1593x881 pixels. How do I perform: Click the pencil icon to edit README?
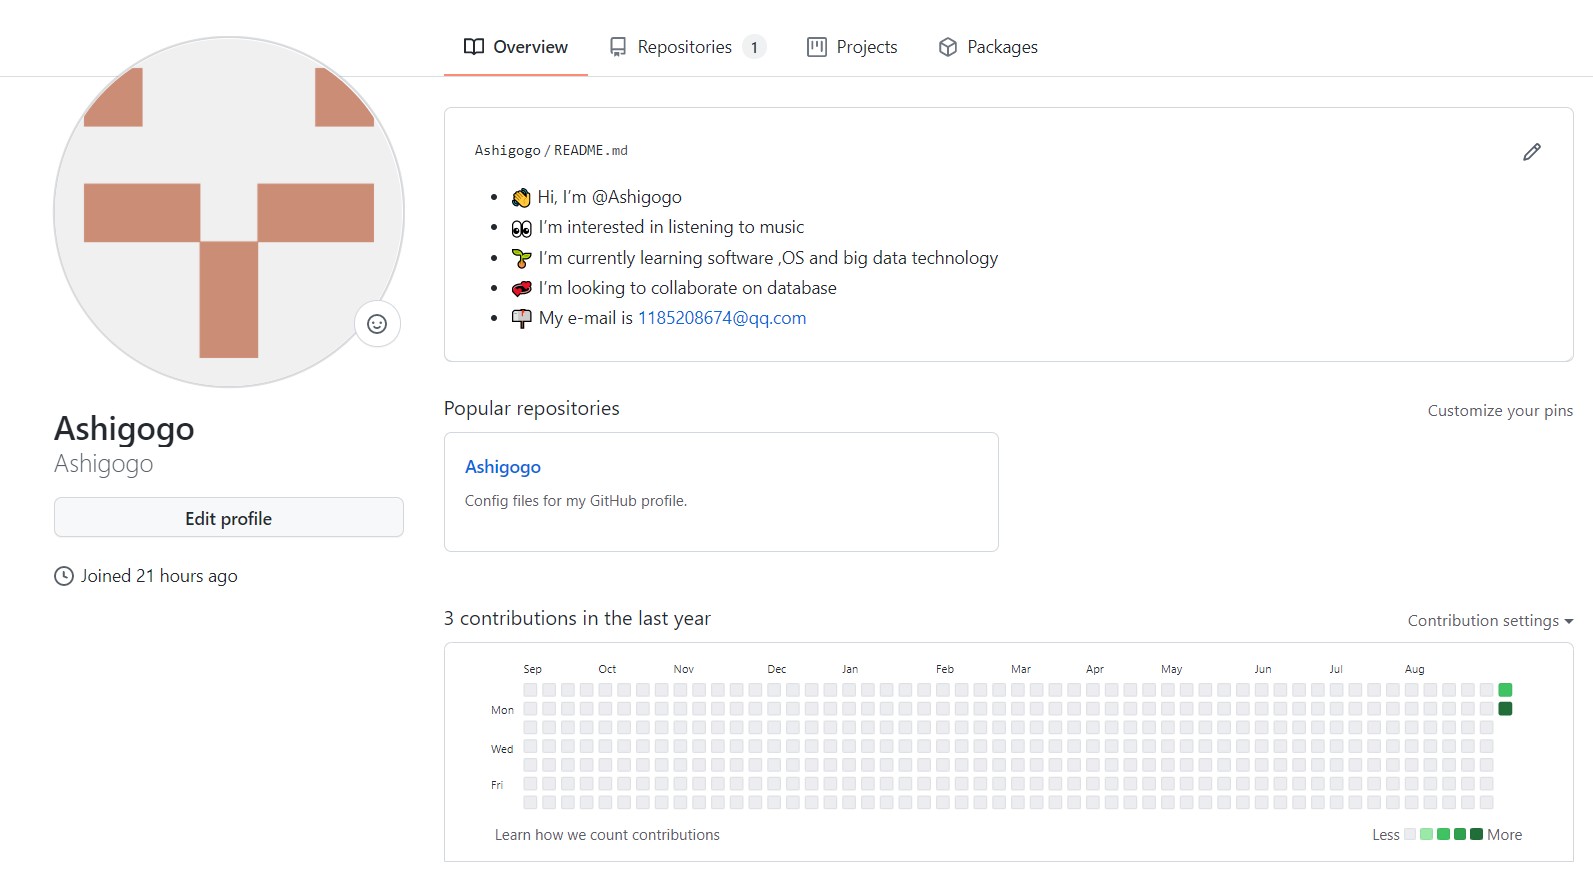(1531, 152)
